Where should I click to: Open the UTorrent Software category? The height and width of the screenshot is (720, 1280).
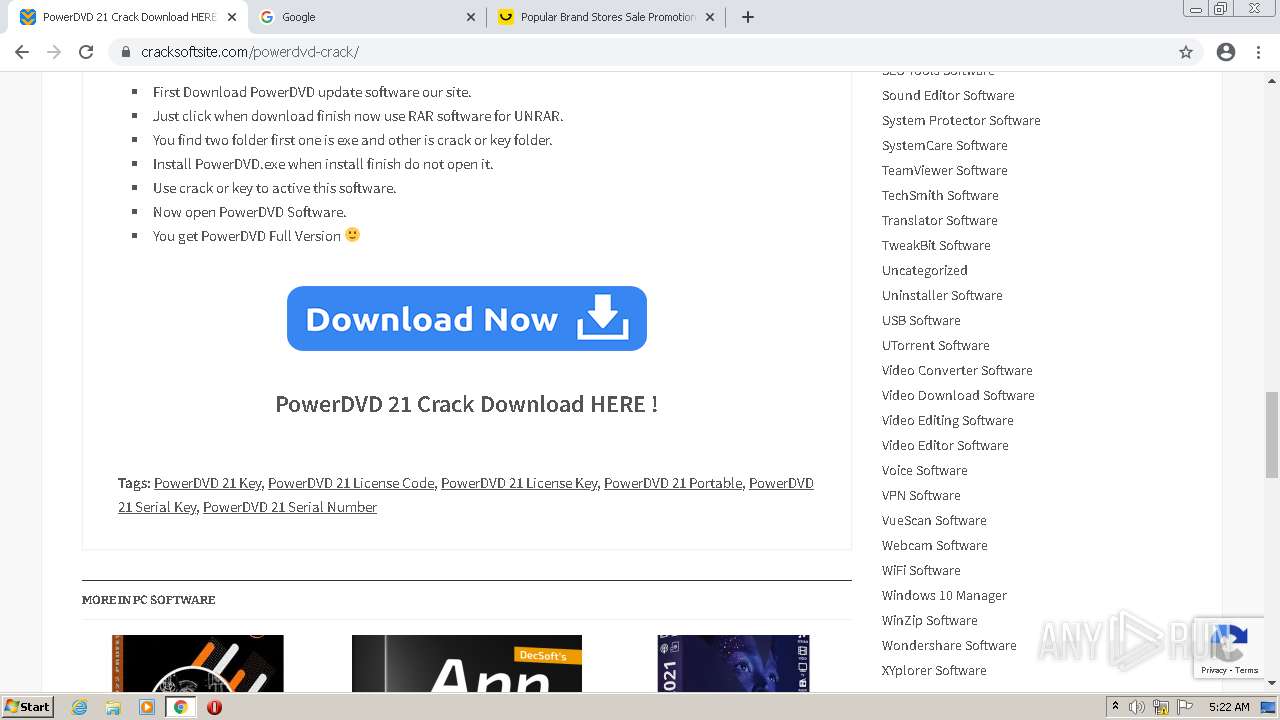tap(936, 345)
